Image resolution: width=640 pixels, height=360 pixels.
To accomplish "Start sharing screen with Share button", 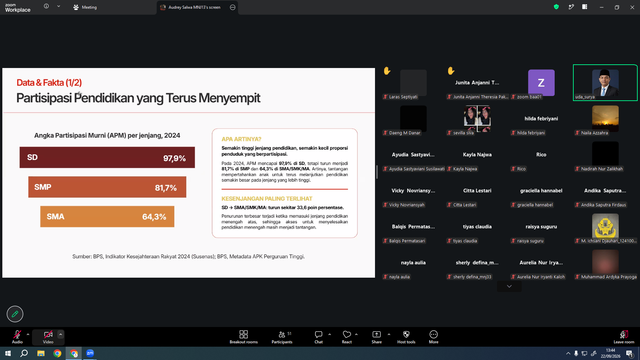I will pos(376,337).
